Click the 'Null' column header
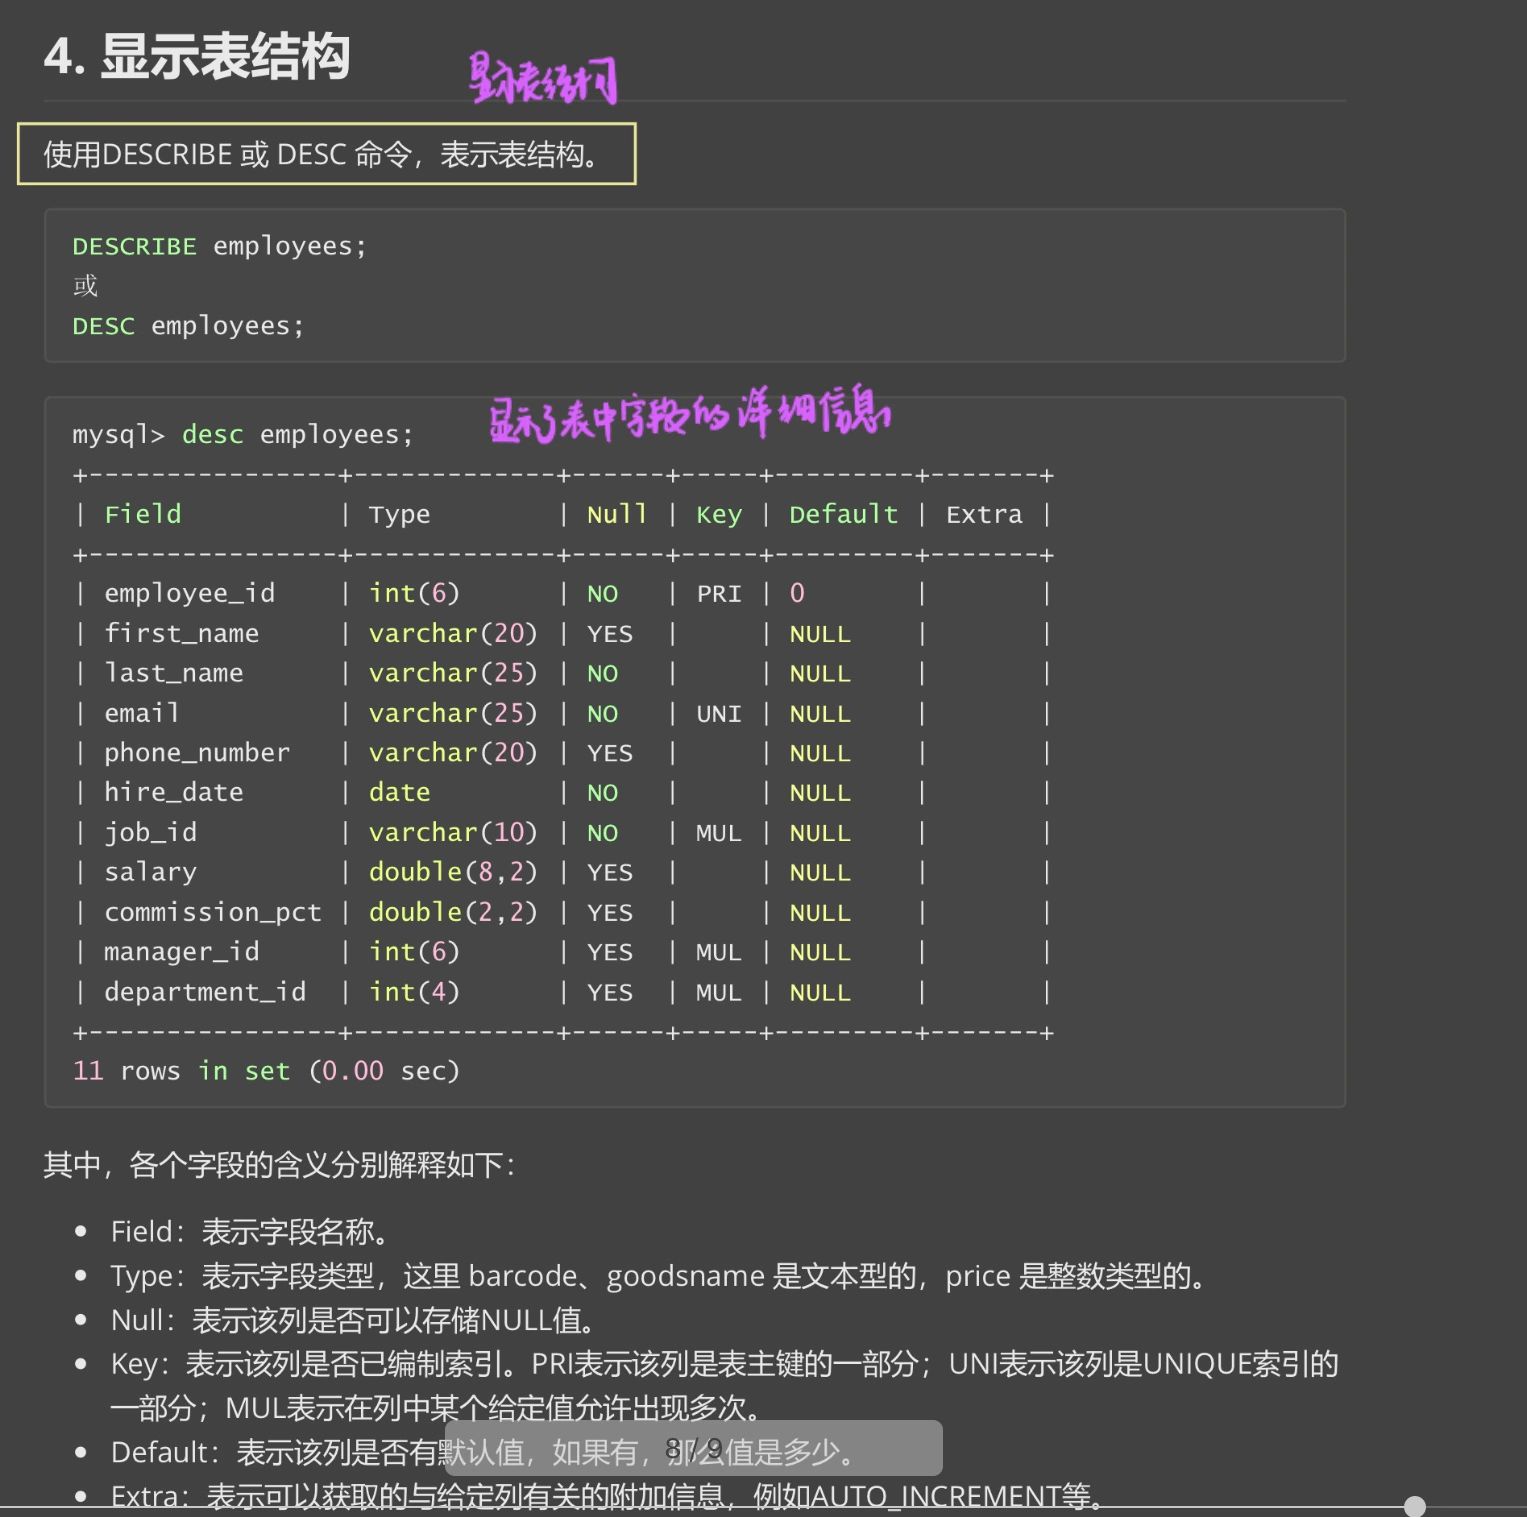Viewport: 1527px width, 1517px height. 616,514
